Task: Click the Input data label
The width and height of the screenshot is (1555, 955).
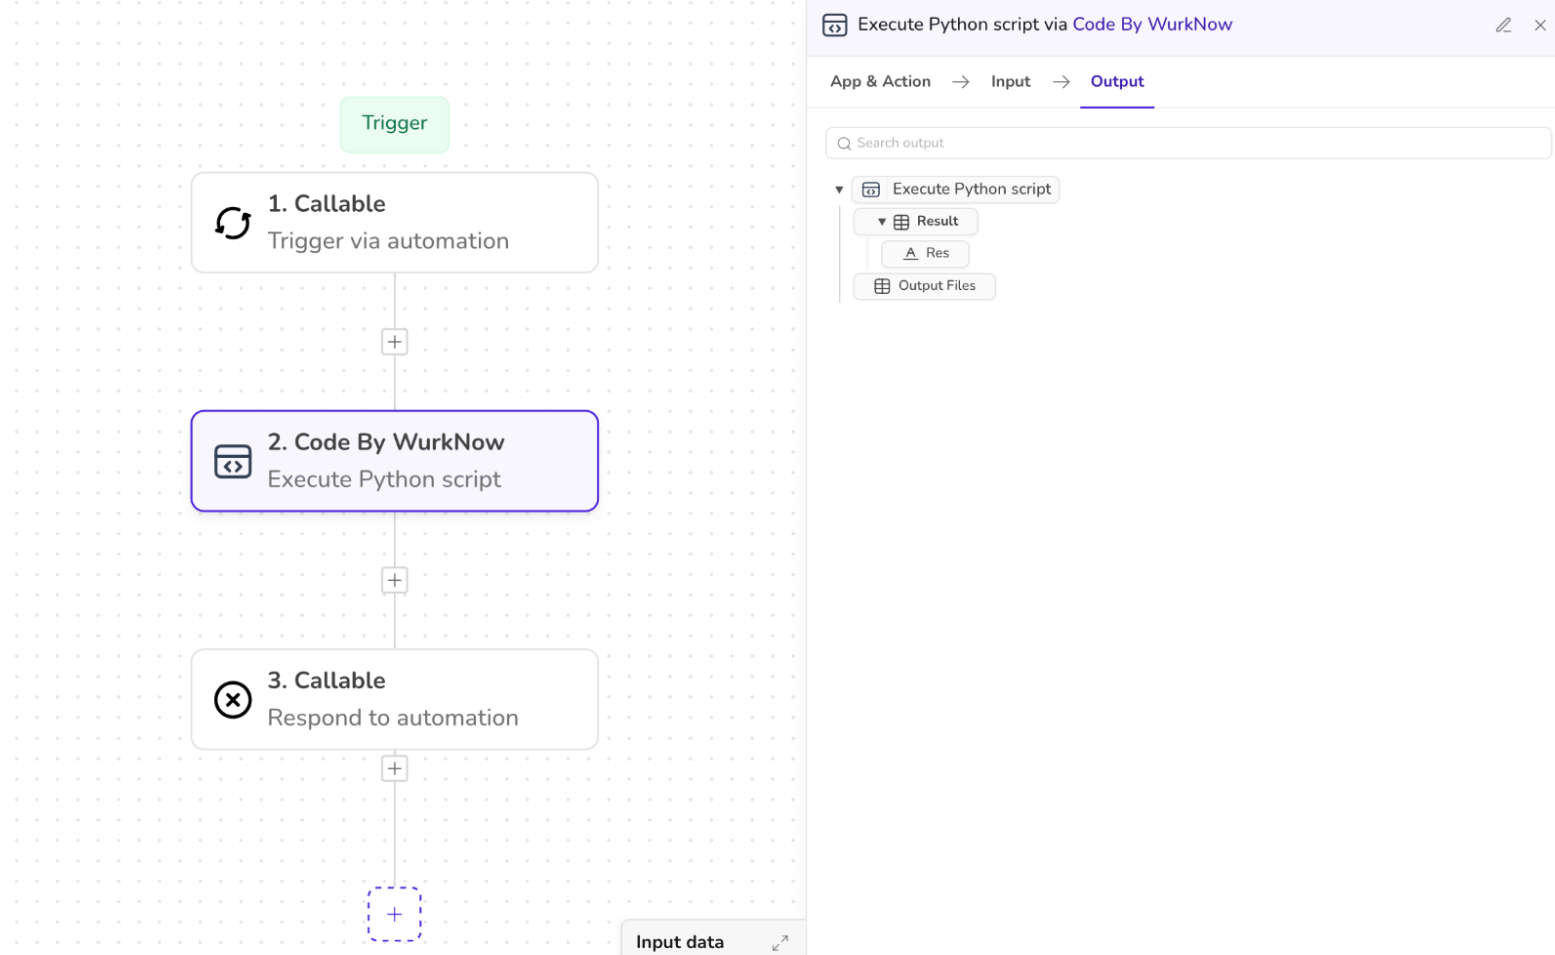Action: coord(680,942)
